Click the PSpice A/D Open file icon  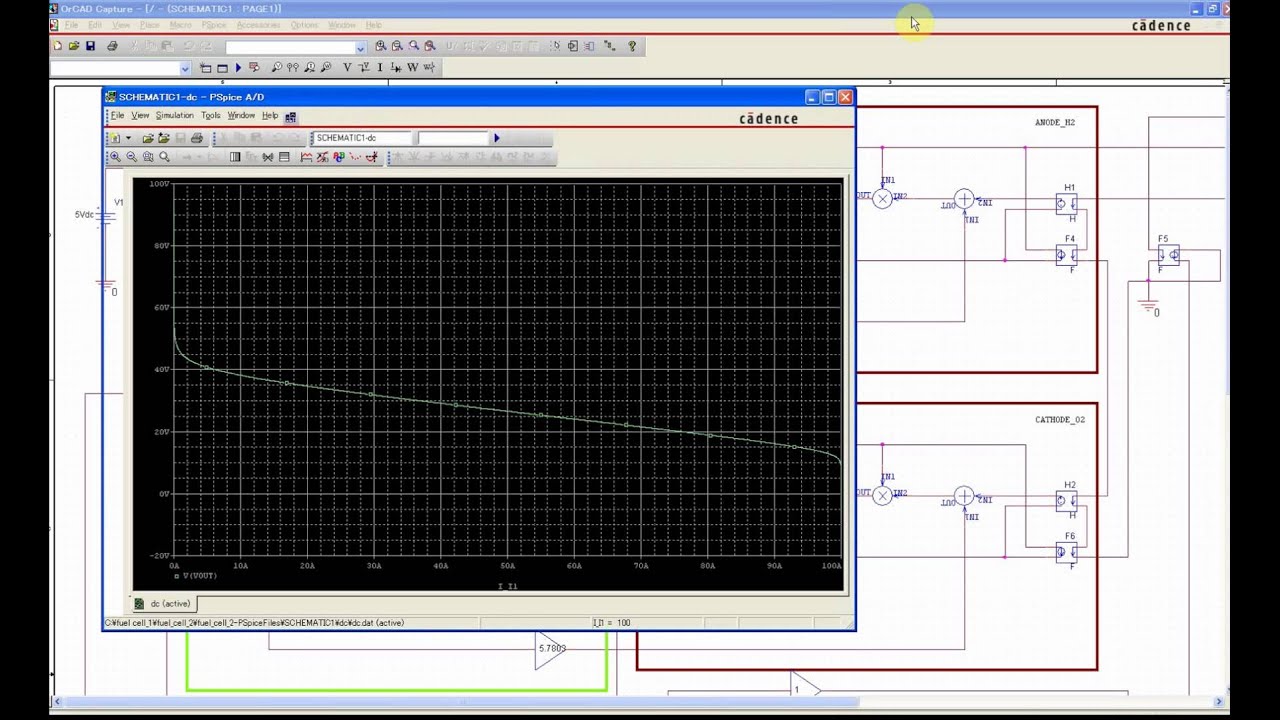pos(148,138)
